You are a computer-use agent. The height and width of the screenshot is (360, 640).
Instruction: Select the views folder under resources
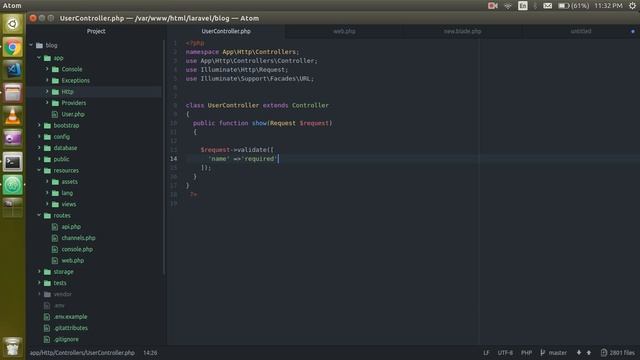click(x=69, y=204)
